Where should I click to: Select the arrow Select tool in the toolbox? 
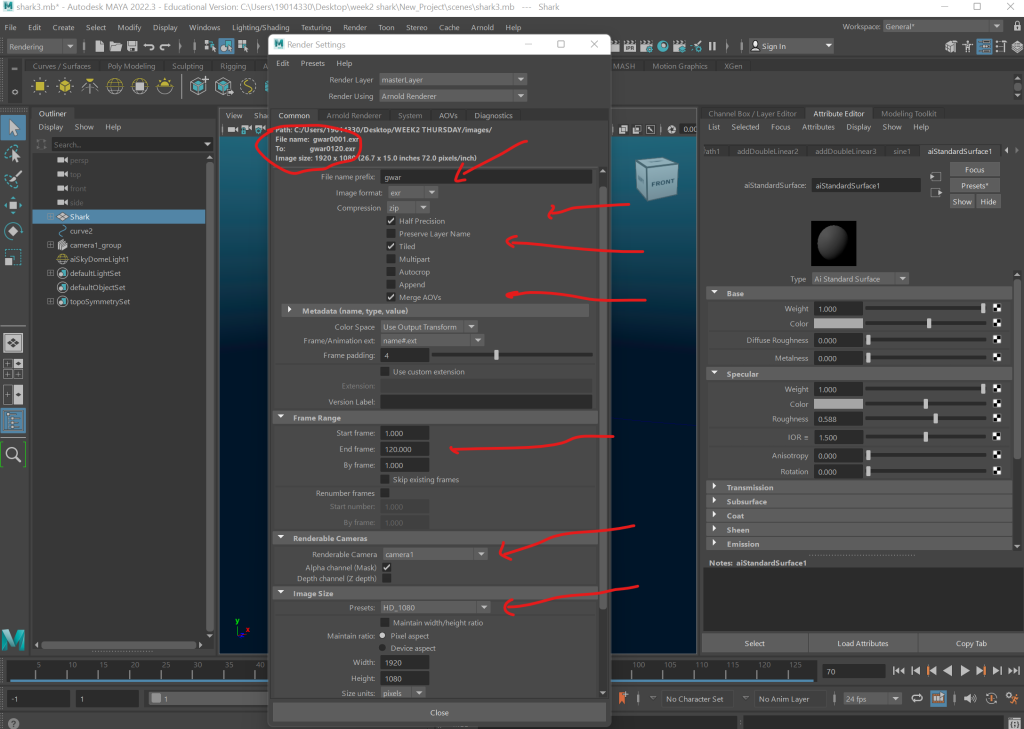[13, 127]
